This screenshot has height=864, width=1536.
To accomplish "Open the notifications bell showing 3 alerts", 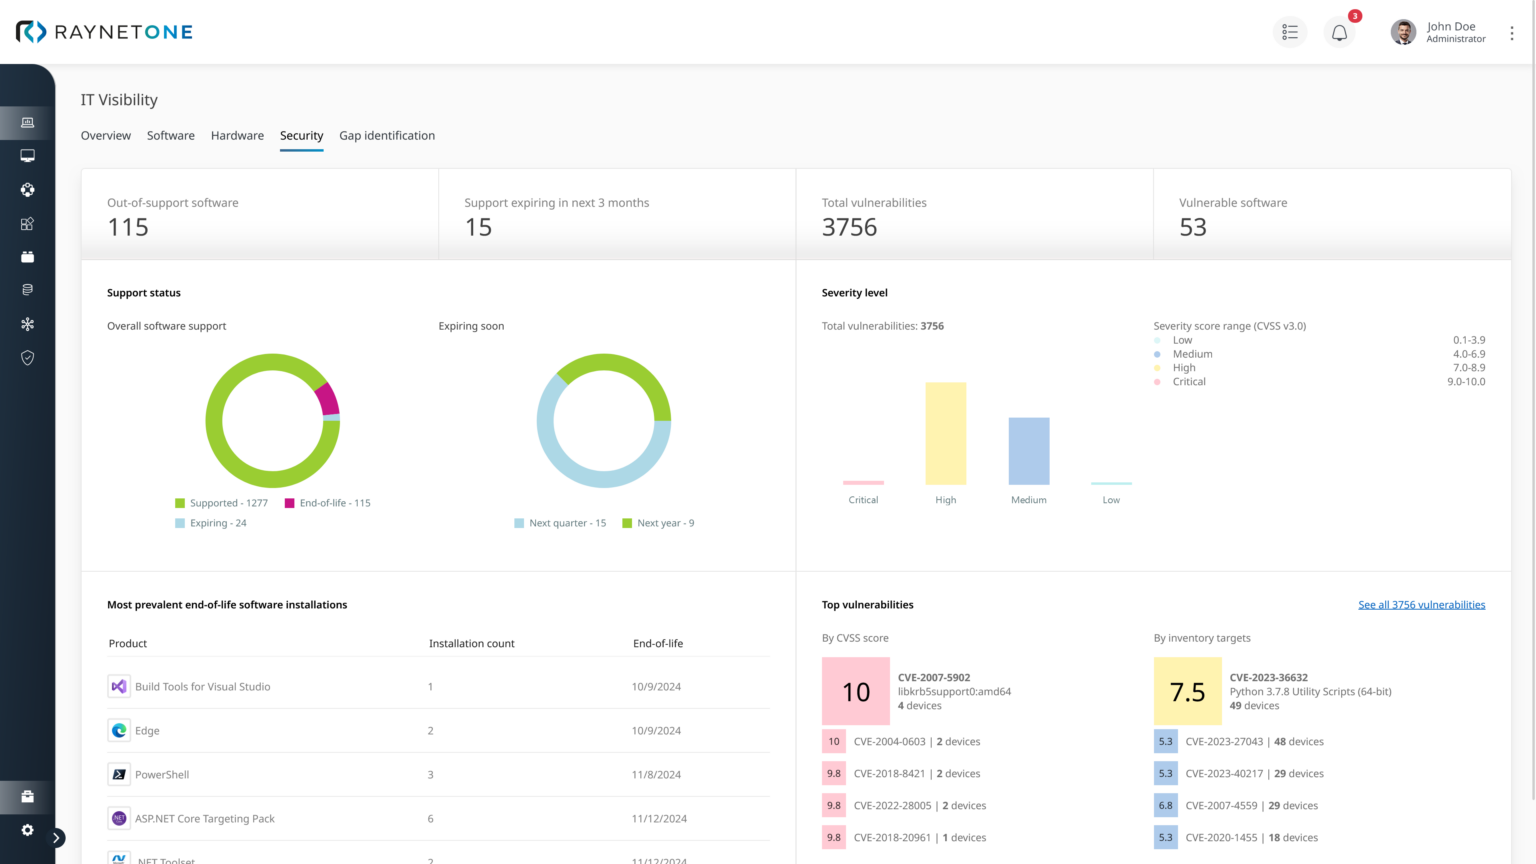I will (x=1339, y=32).
